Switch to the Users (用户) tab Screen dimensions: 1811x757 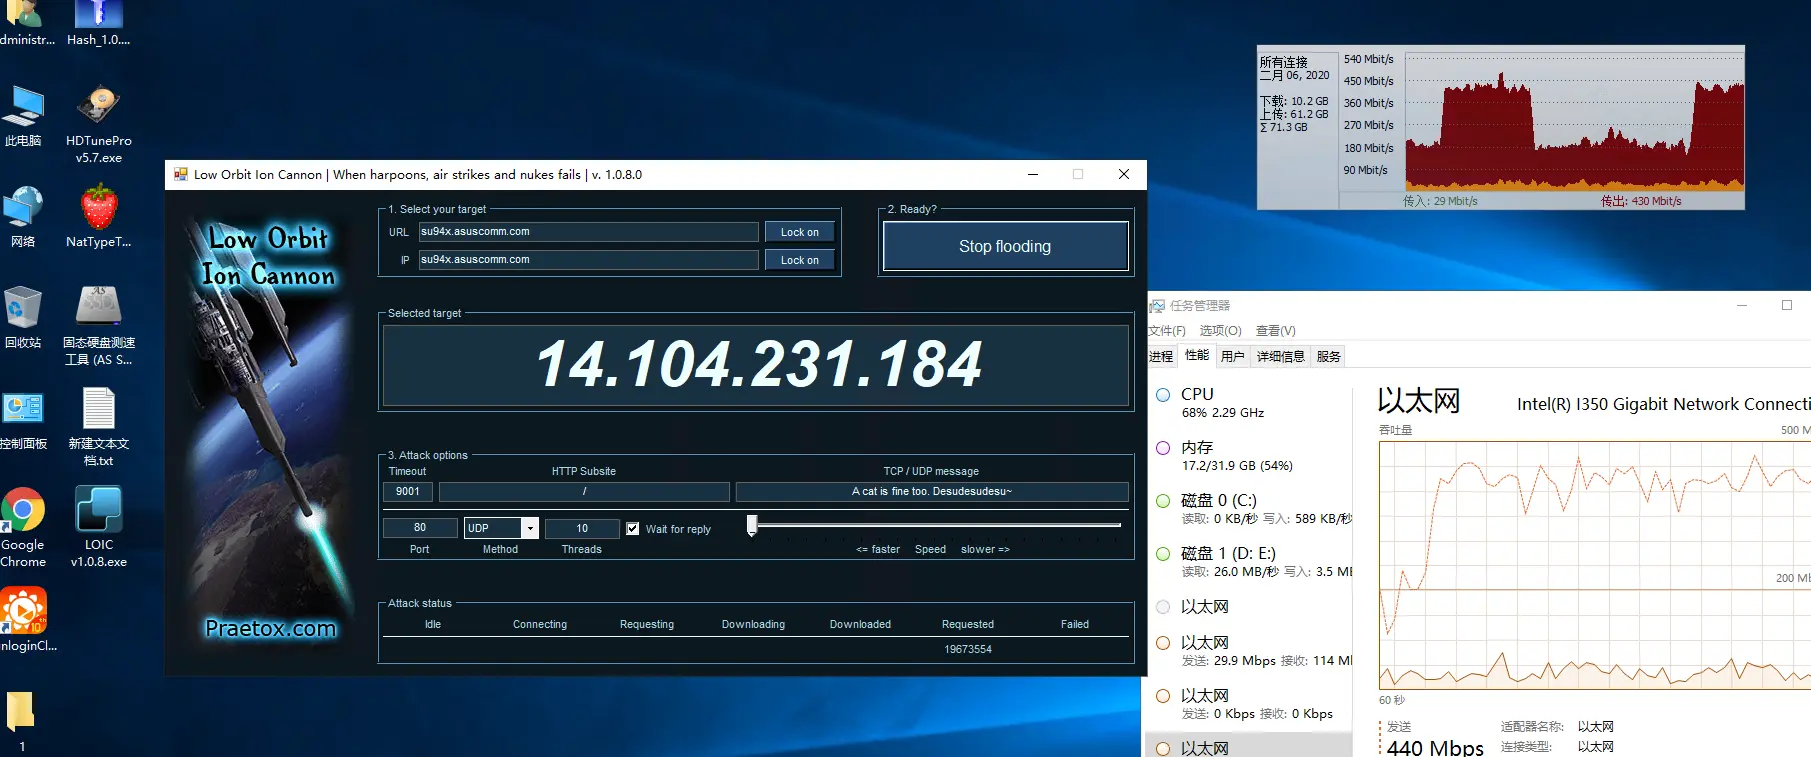(1233, 357)
